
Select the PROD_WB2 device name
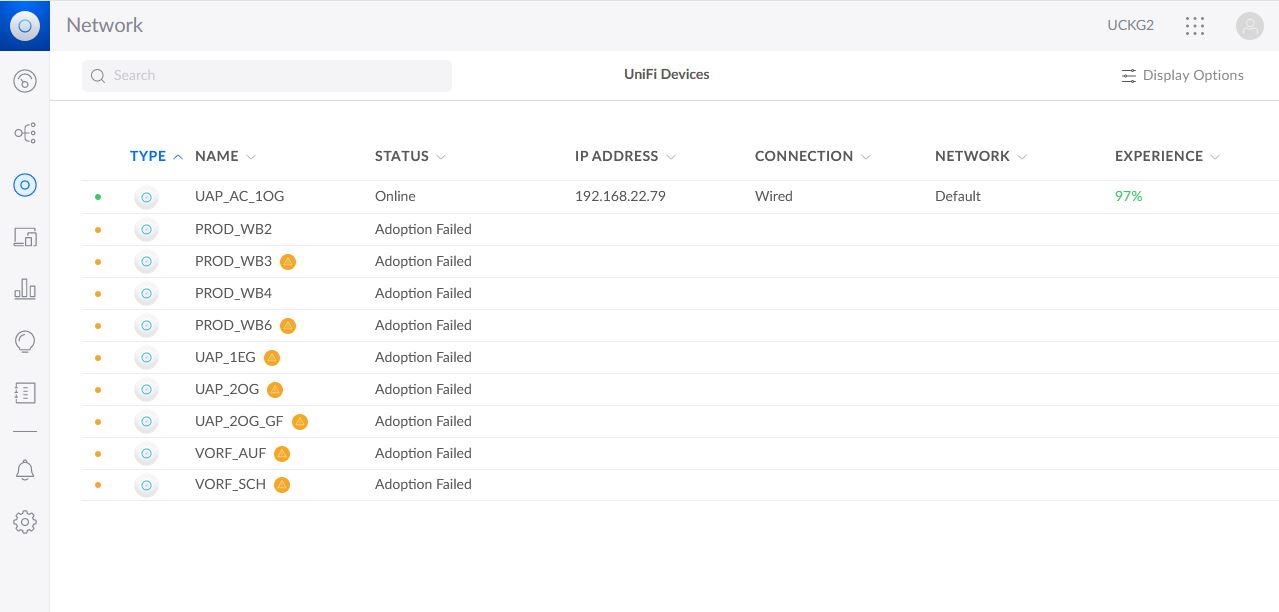point(233,229)
